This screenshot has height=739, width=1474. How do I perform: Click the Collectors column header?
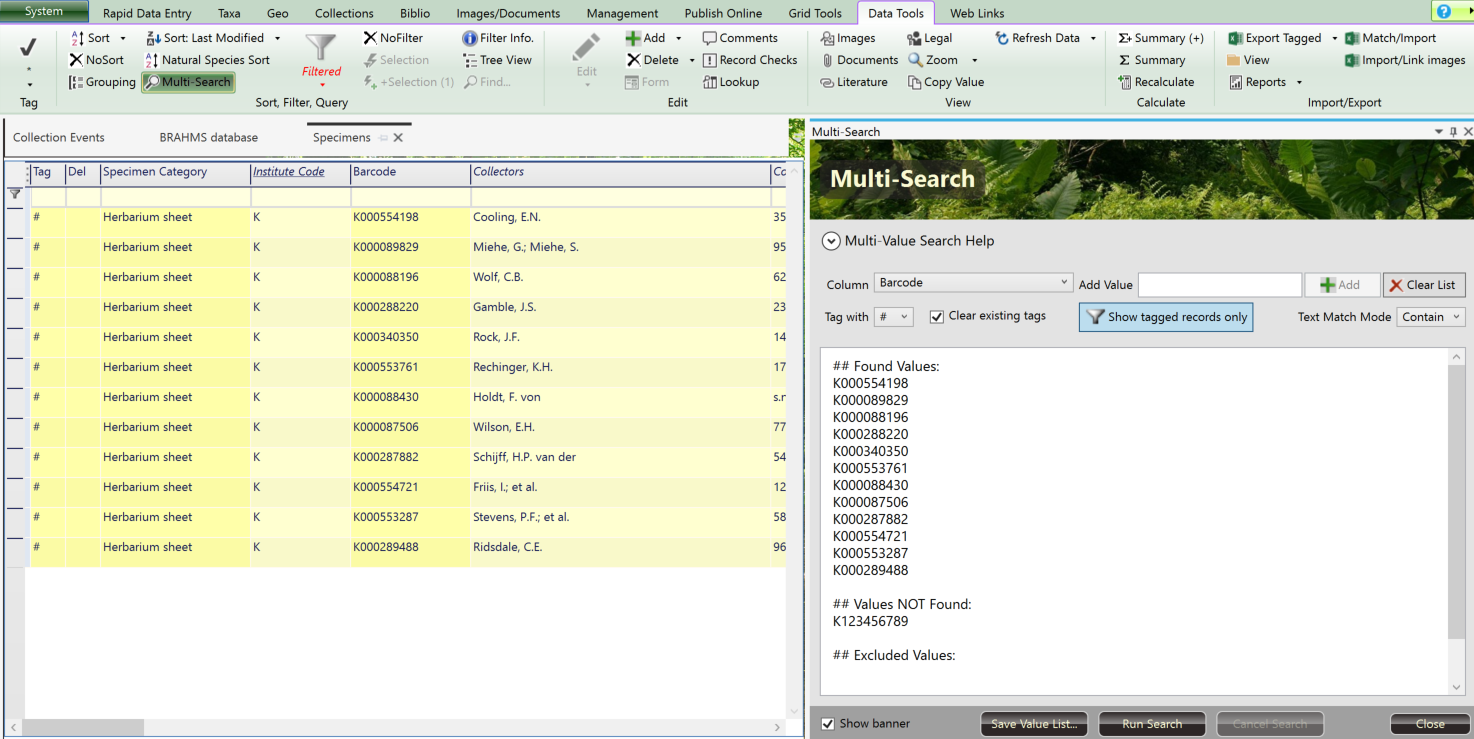pos(620,172)
